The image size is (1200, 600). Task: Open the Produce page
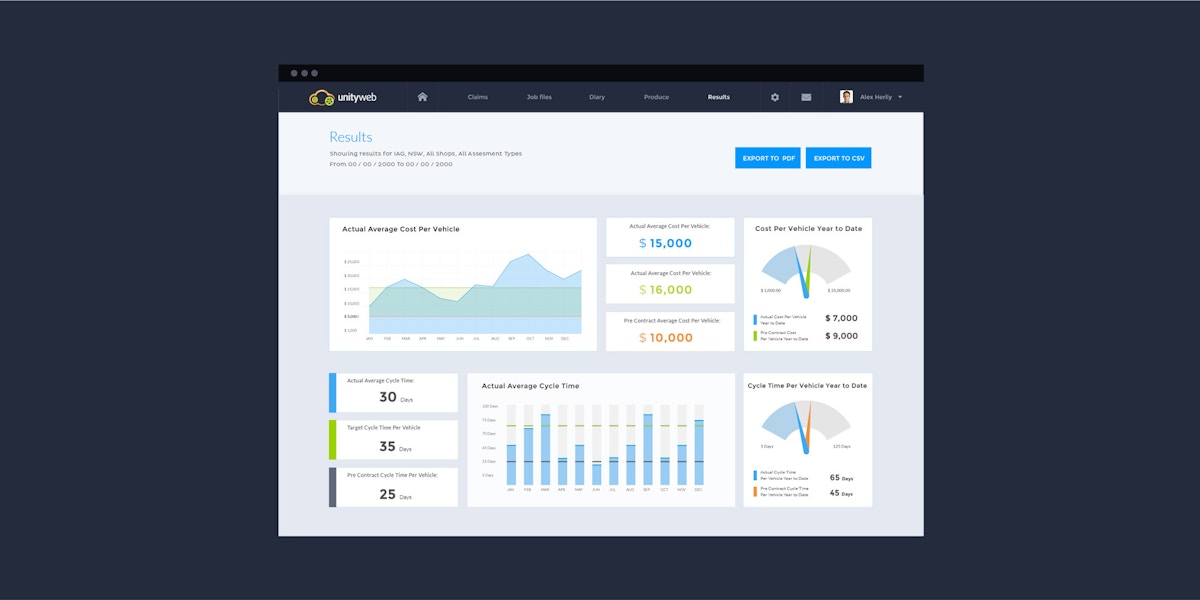656,97
